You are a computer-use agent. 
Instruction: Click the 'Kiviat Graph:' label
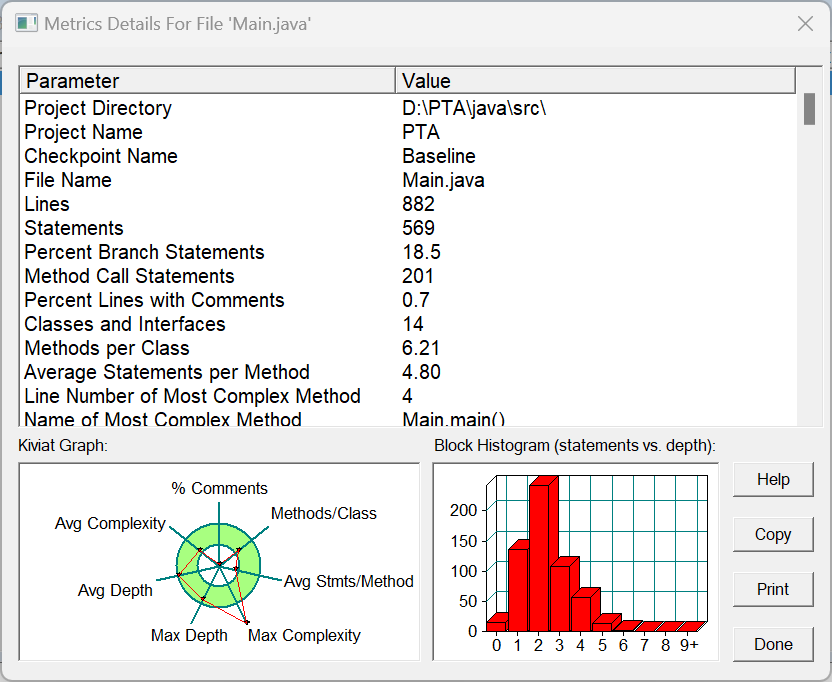pos(63,445)
